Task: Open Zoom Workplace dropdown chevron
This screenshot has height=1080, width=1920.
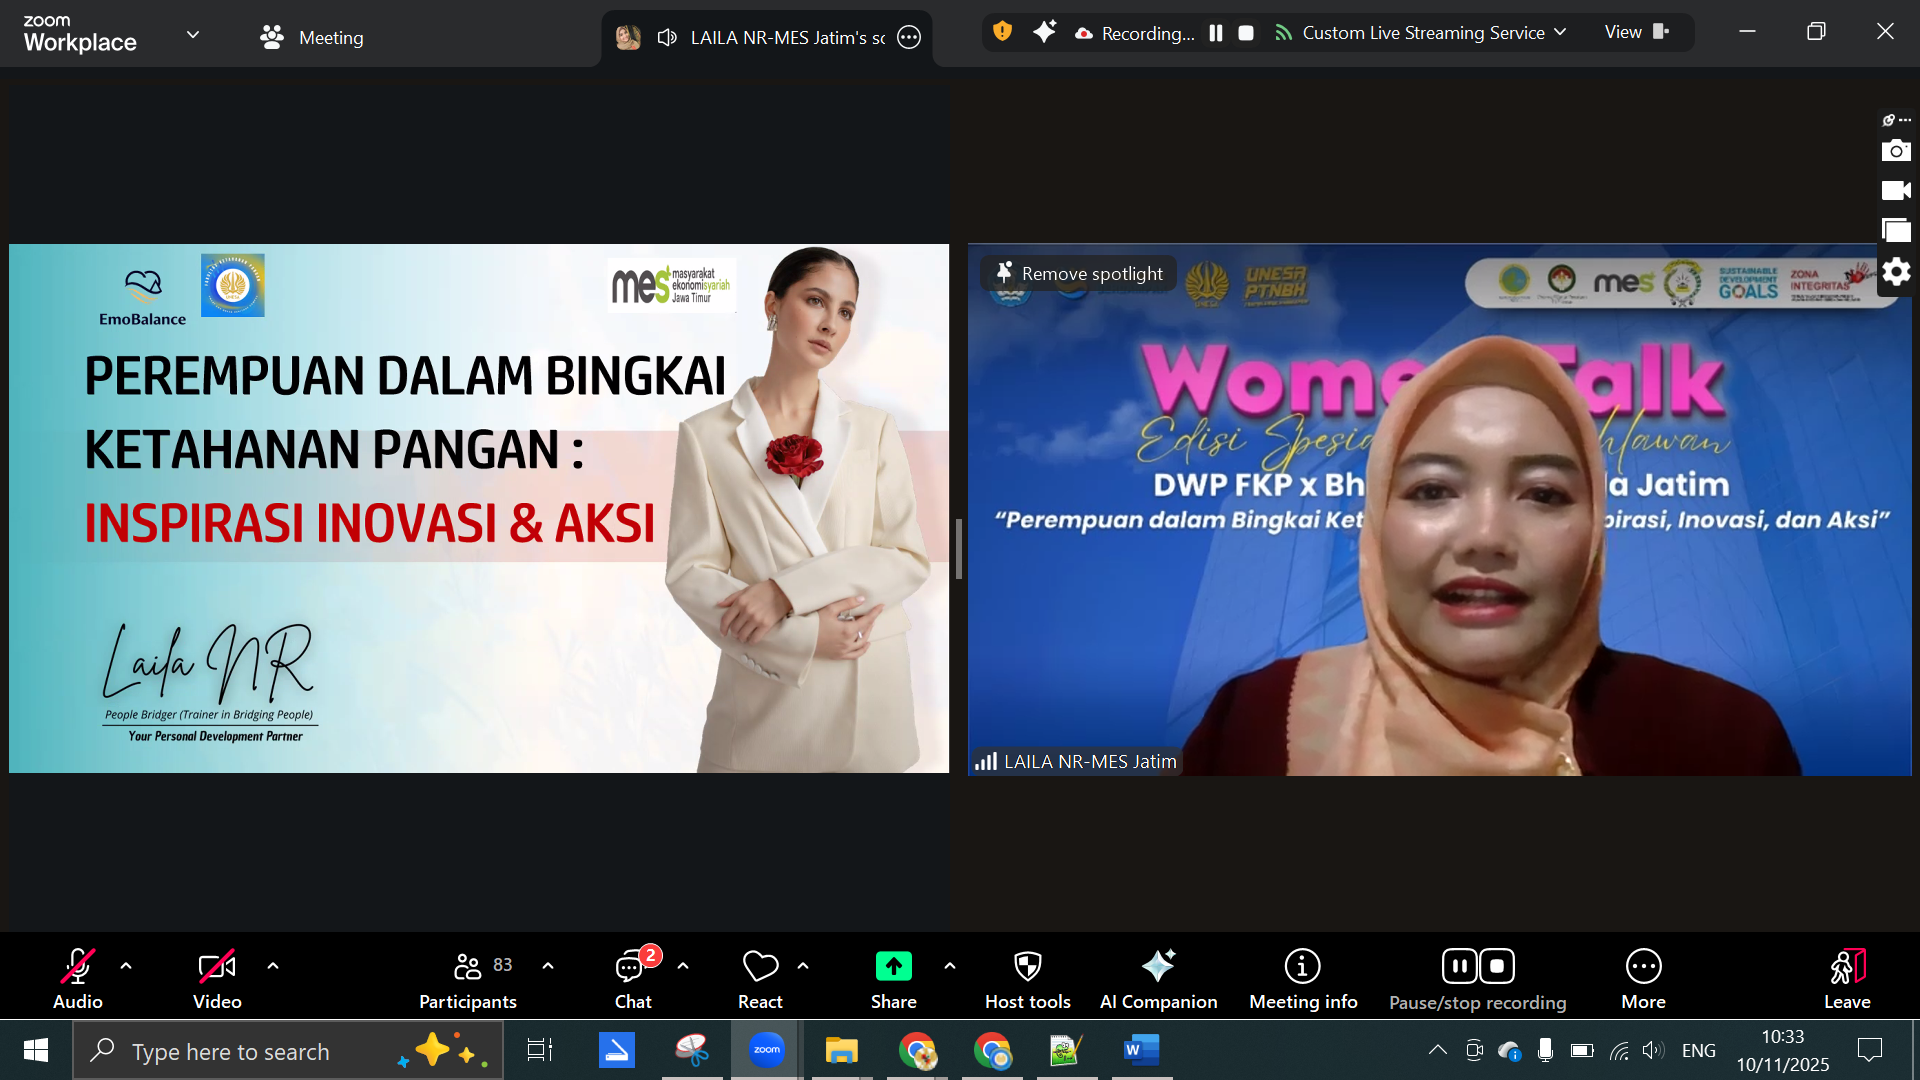Action: tap(193, 35)
